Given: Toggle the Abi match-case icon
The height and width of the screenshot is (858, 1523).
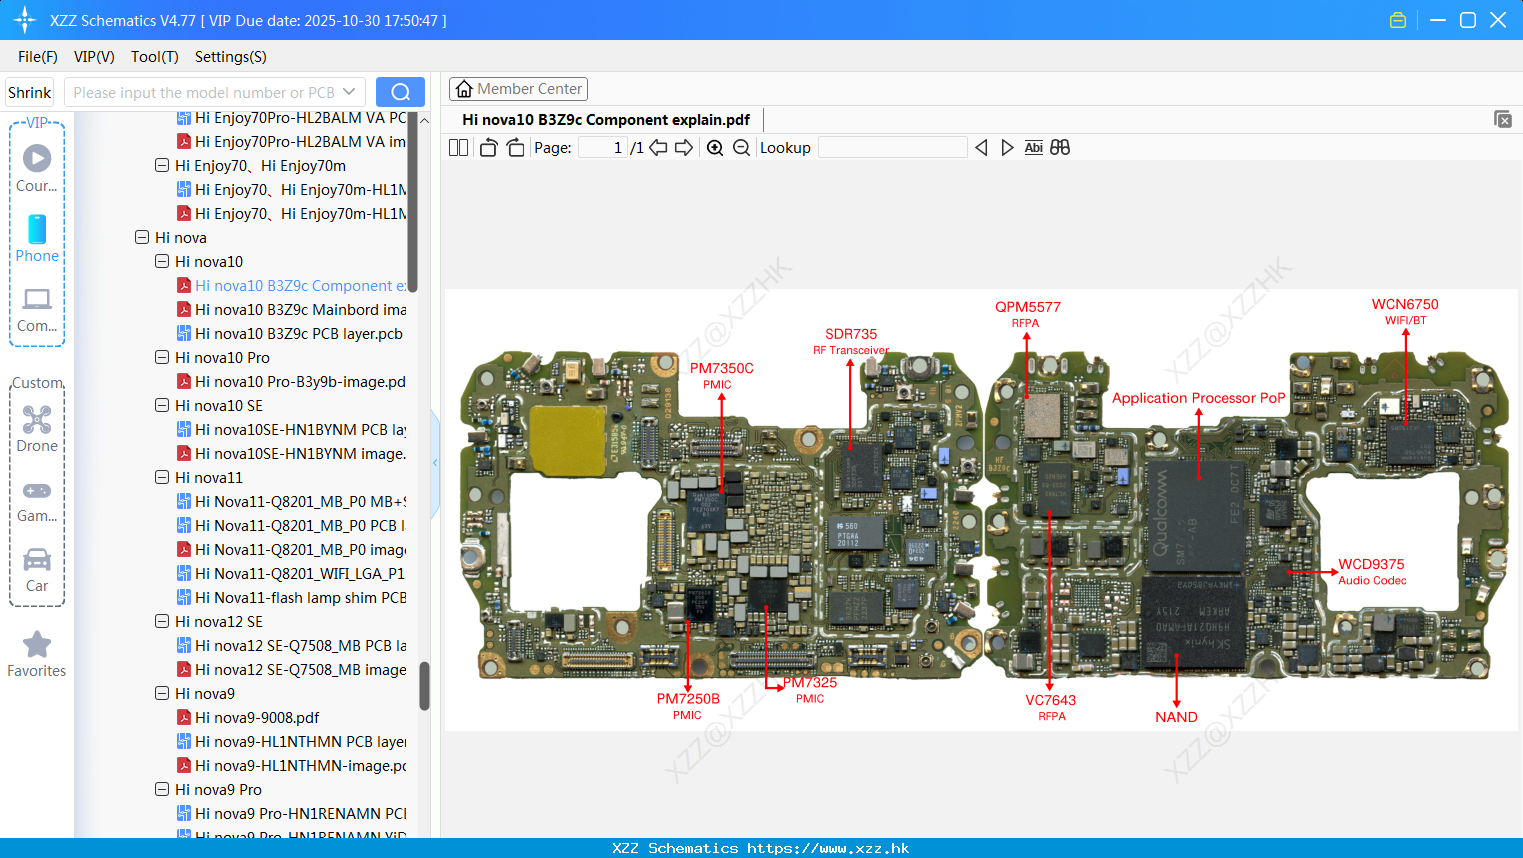Looking at the screenshot, I should (x=1033, y=148).
